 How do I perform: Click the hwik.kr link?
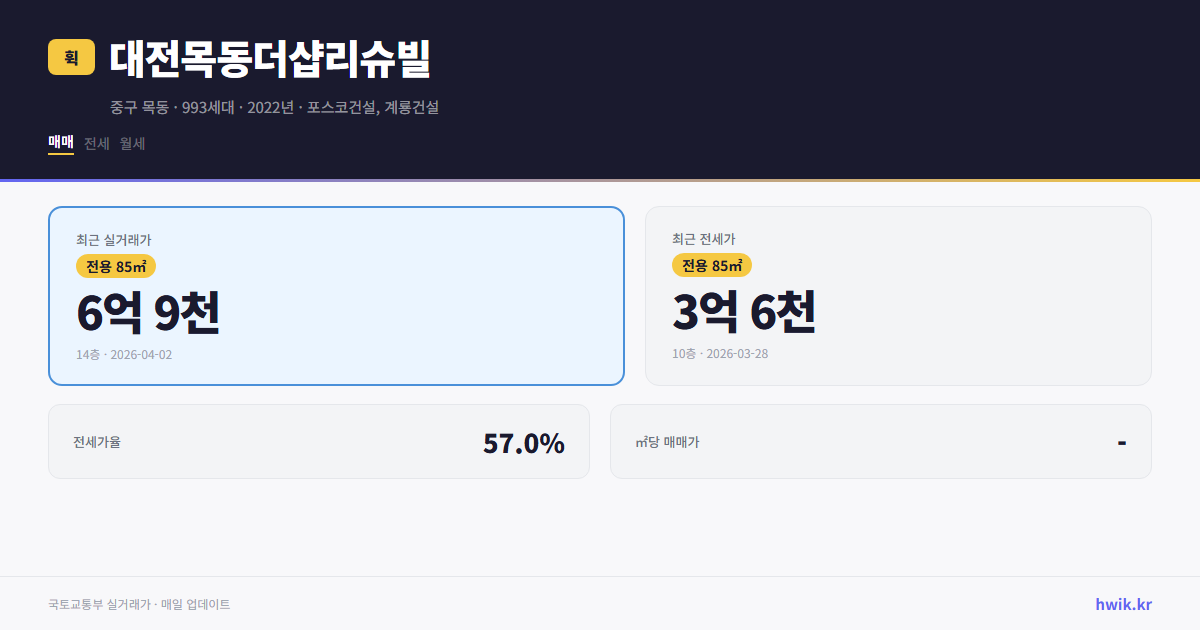1124,604
